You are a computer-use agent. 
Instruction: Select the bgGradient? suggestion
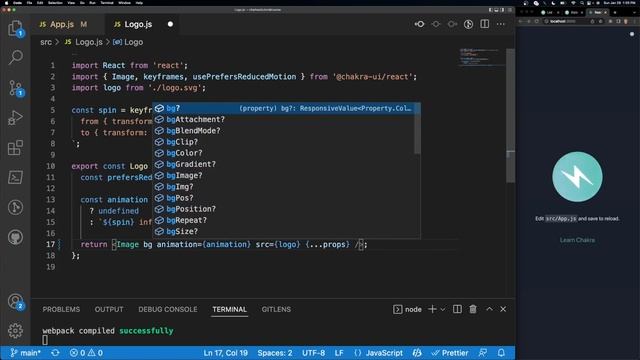(283, 164)
